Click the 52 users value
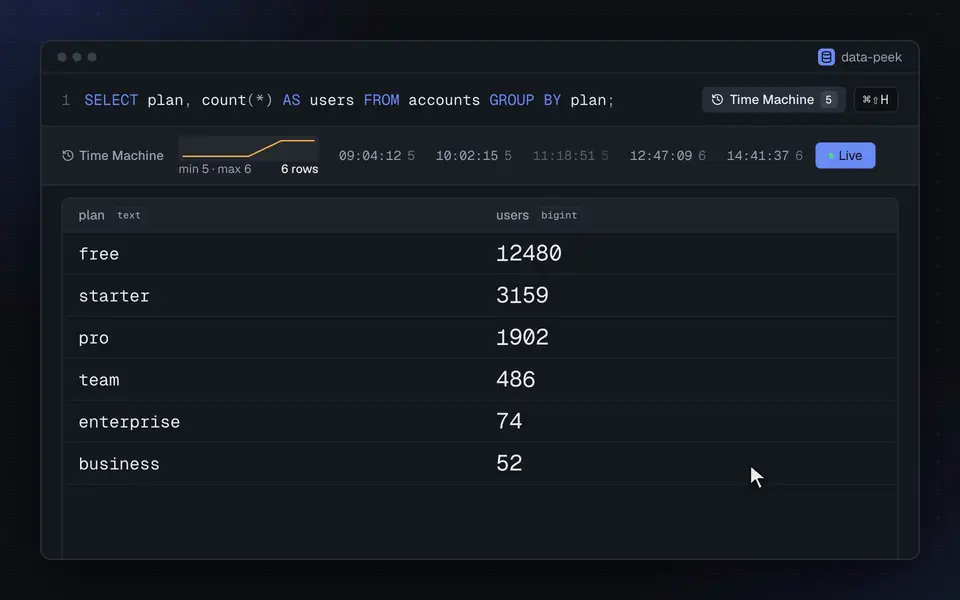960x600 pixels. tap(509, 463)
